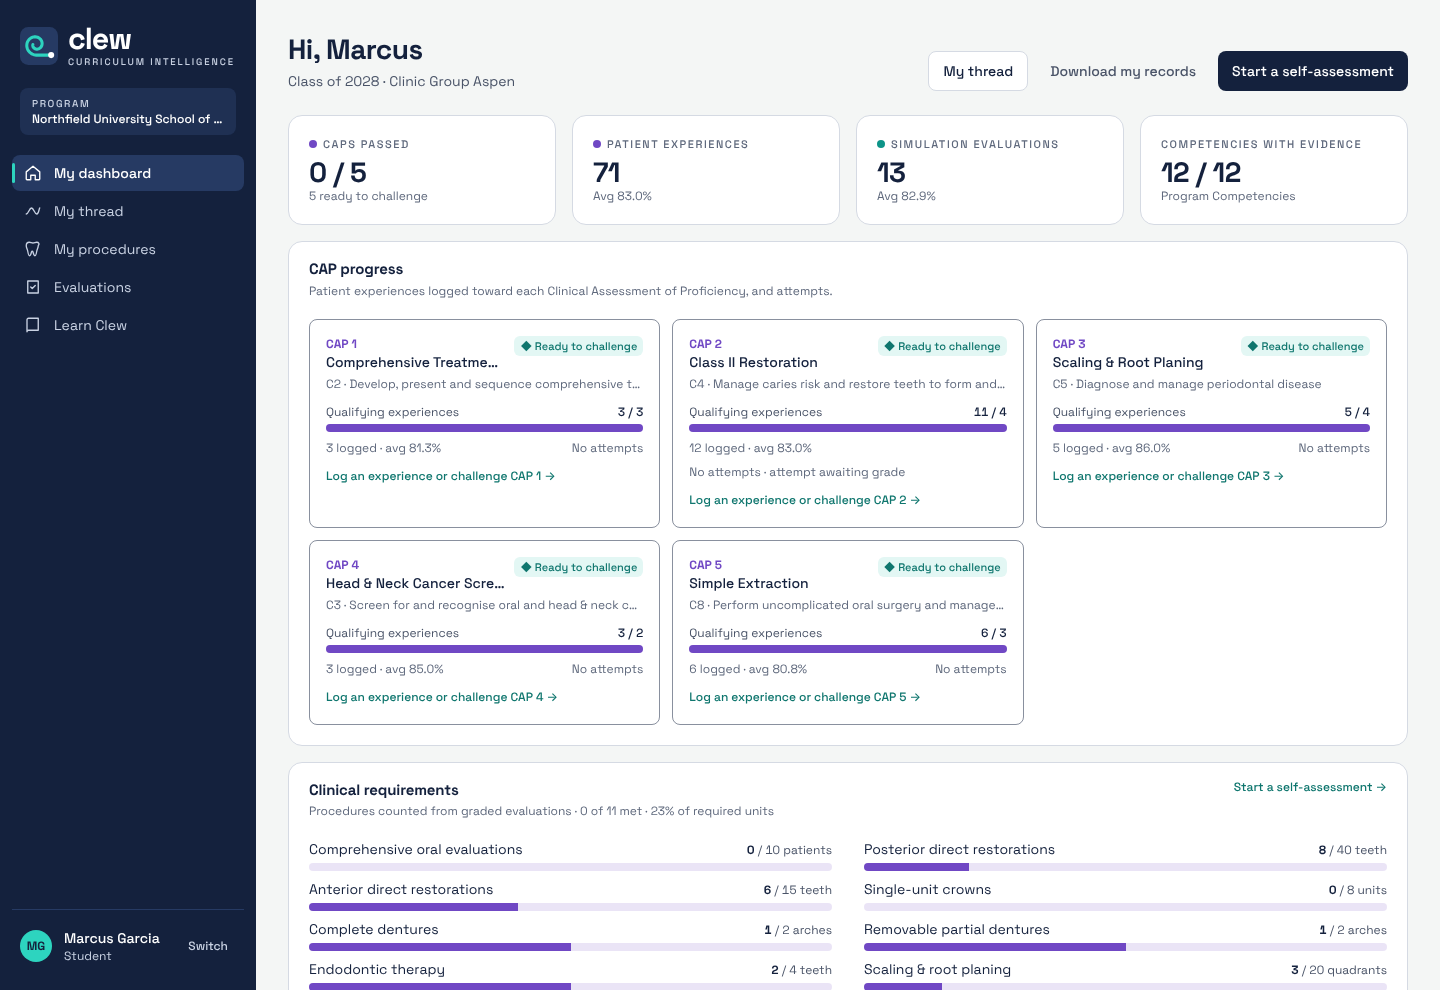Click Marcus Garcia name in sidebar

(x=112, y=938)
